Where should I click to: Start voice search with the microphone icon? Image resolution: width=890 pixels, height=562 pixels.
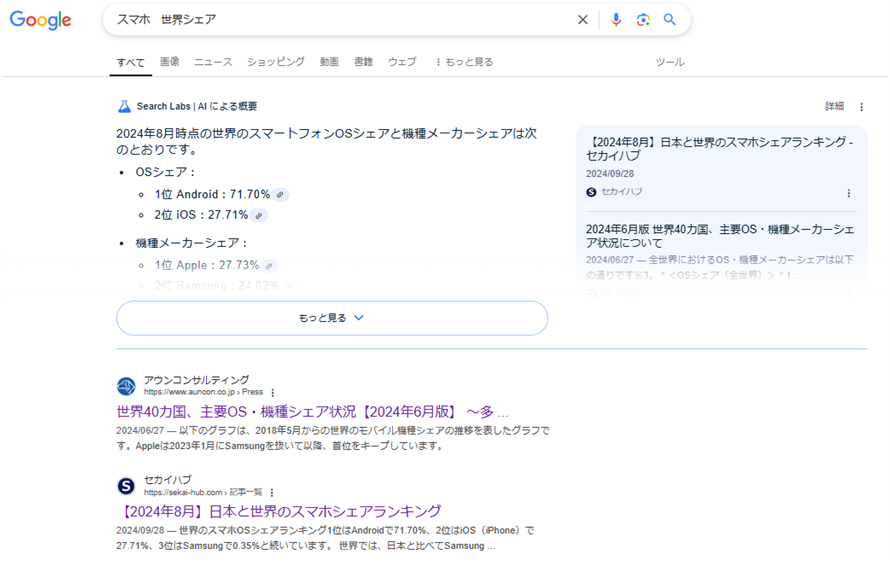coord(616,20)
